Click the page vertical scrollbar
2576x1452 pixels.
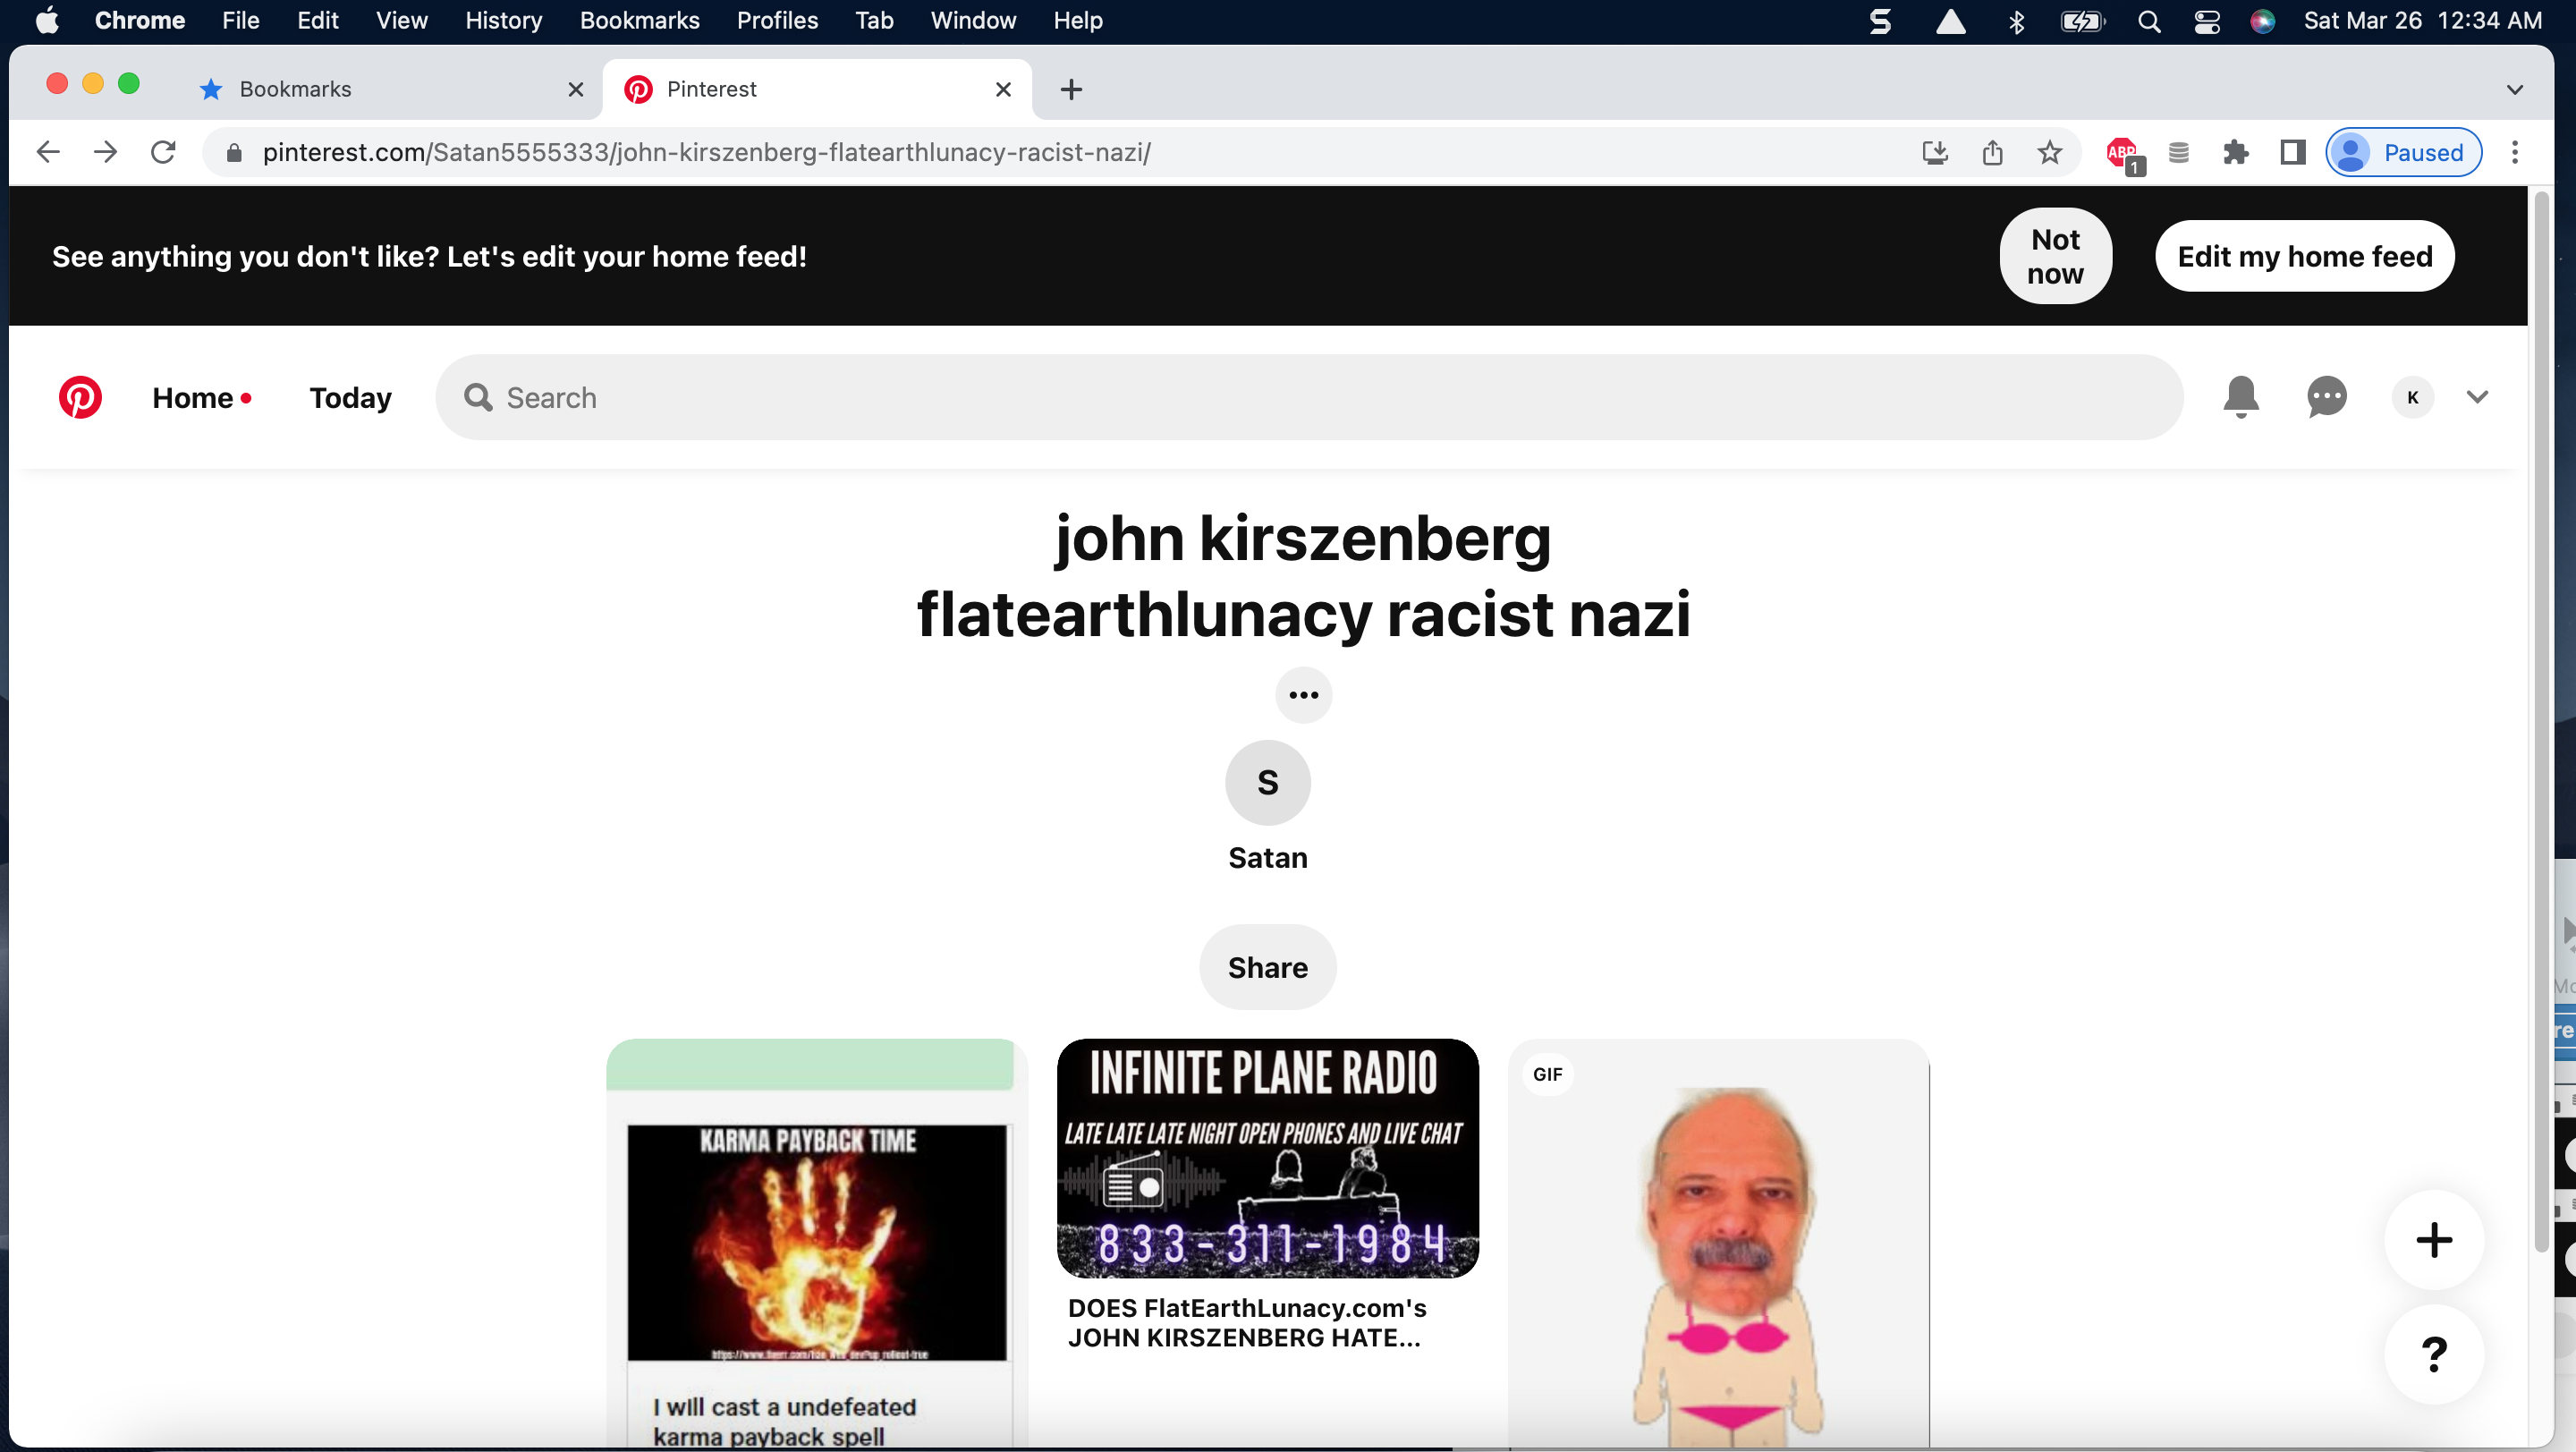pos(2541,720)
